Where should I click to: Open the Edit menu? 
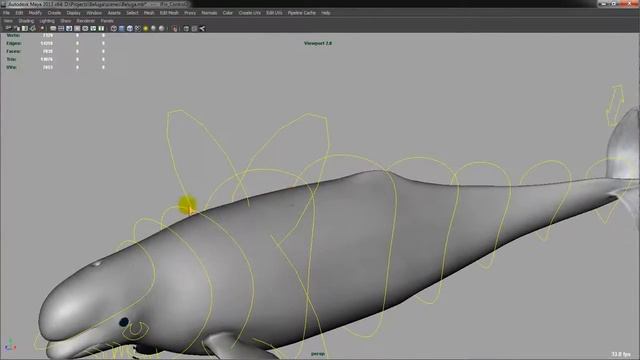pos(19,13)
